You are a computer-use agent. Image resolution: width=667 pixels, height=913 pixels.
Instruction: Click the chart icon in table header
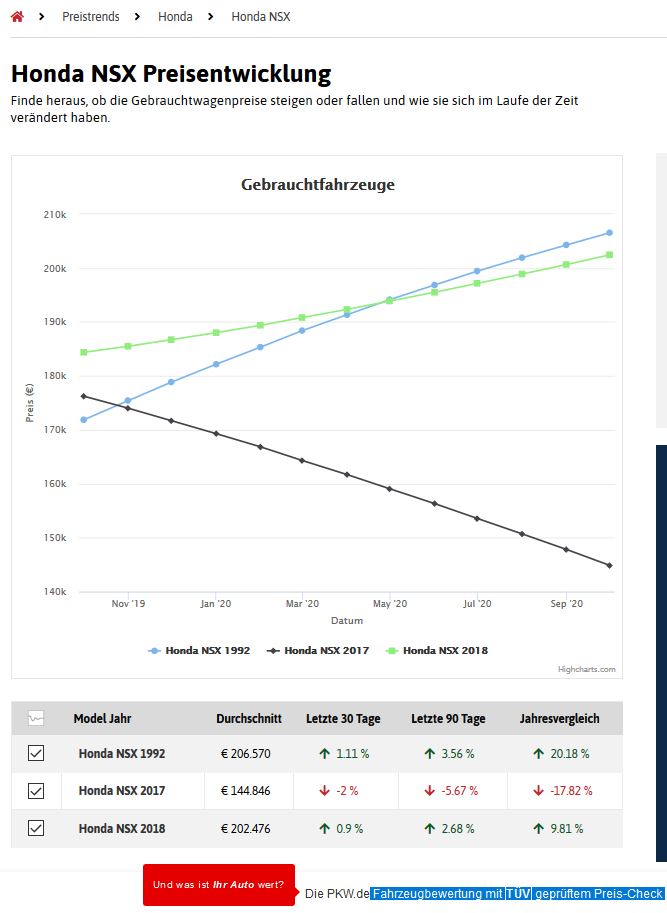click(36, 718)
